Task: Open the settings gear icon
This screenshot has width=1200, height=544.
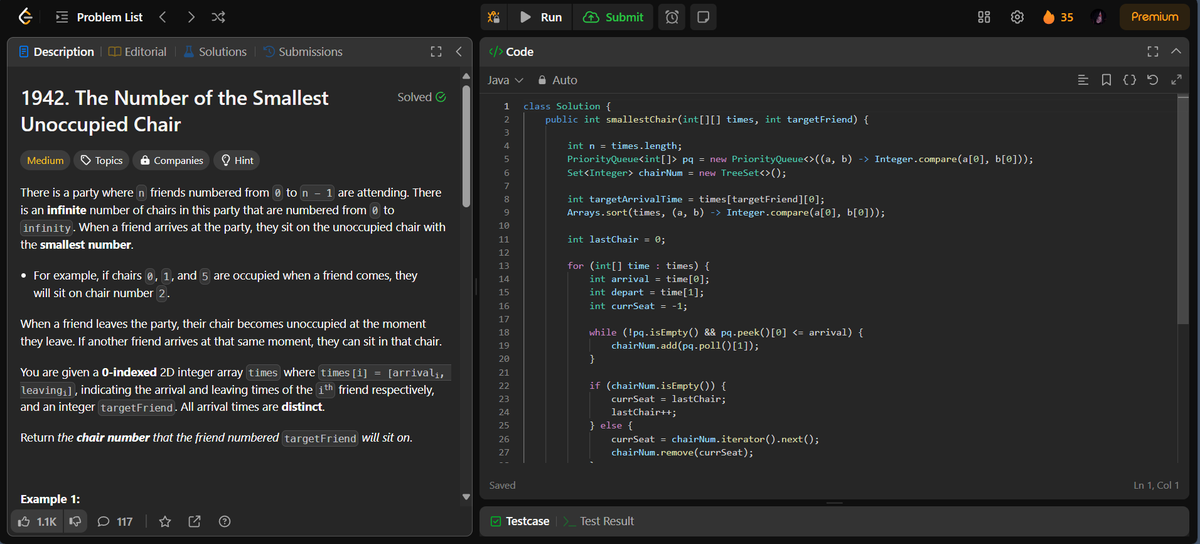Action: point(1019,17)
